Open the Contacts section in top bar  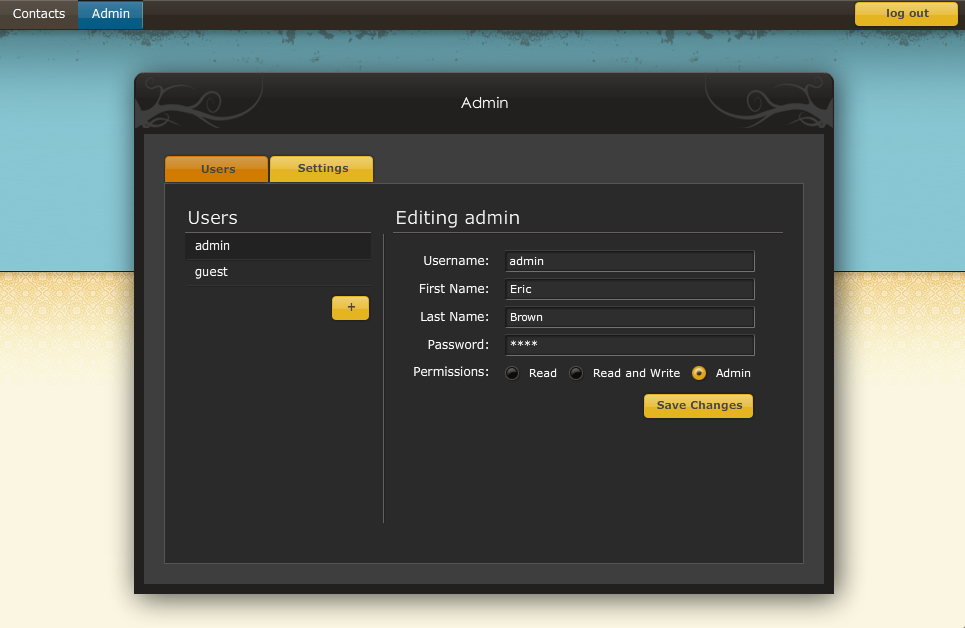pos(39,14)
